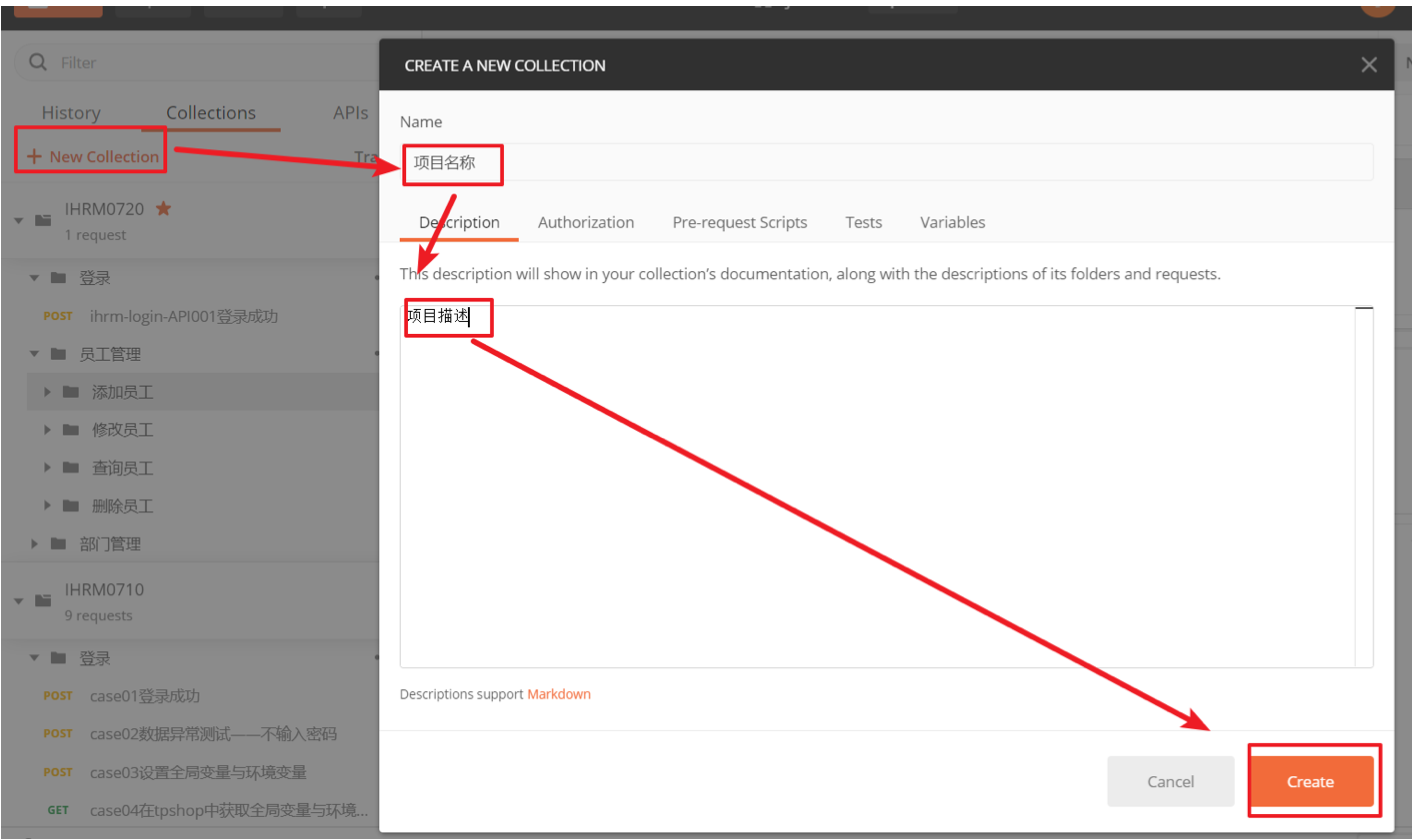Switch to History tab in sidebar
The width and height of the screenshot is (1412, 840).
[71, 113]
